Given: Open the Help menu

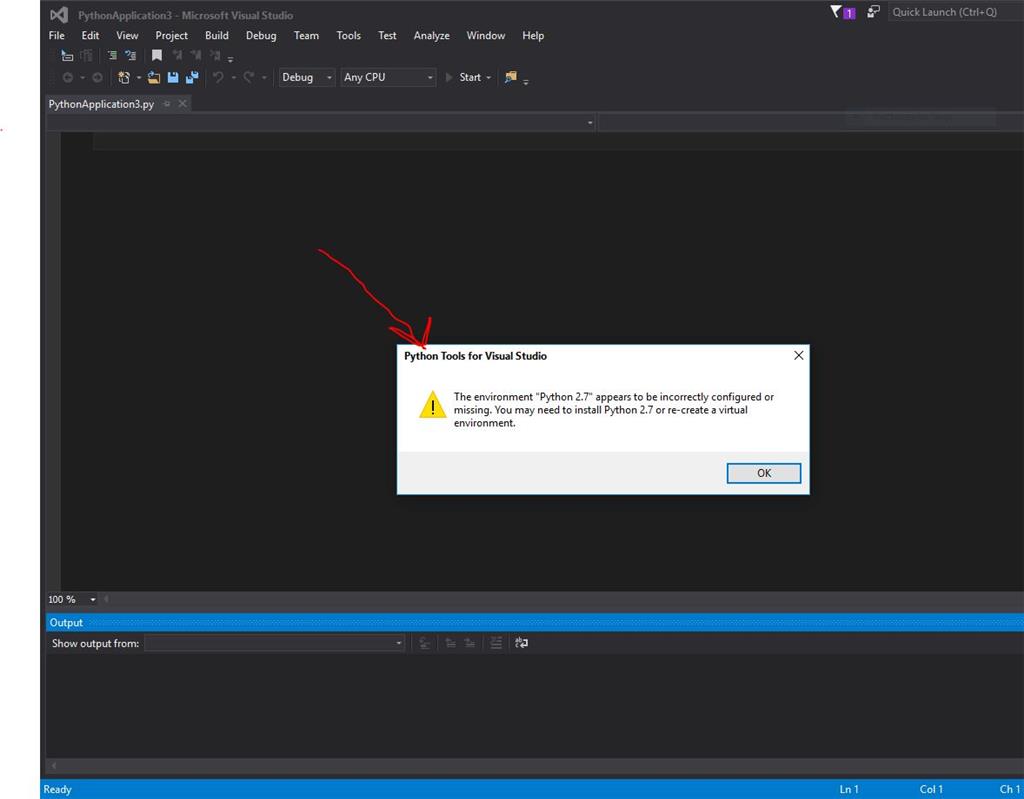Looking at the screenshot, I should click(532, 35).
